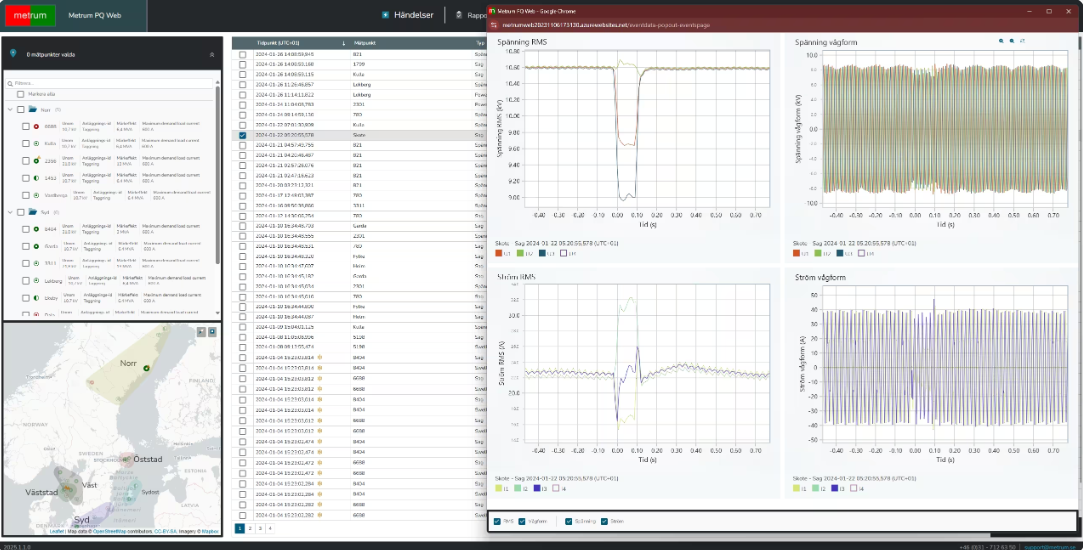Viewport: 1083px width, 550px height.
Task: Click the Metrum logo in the header
Action: click(x=30, y=15)
